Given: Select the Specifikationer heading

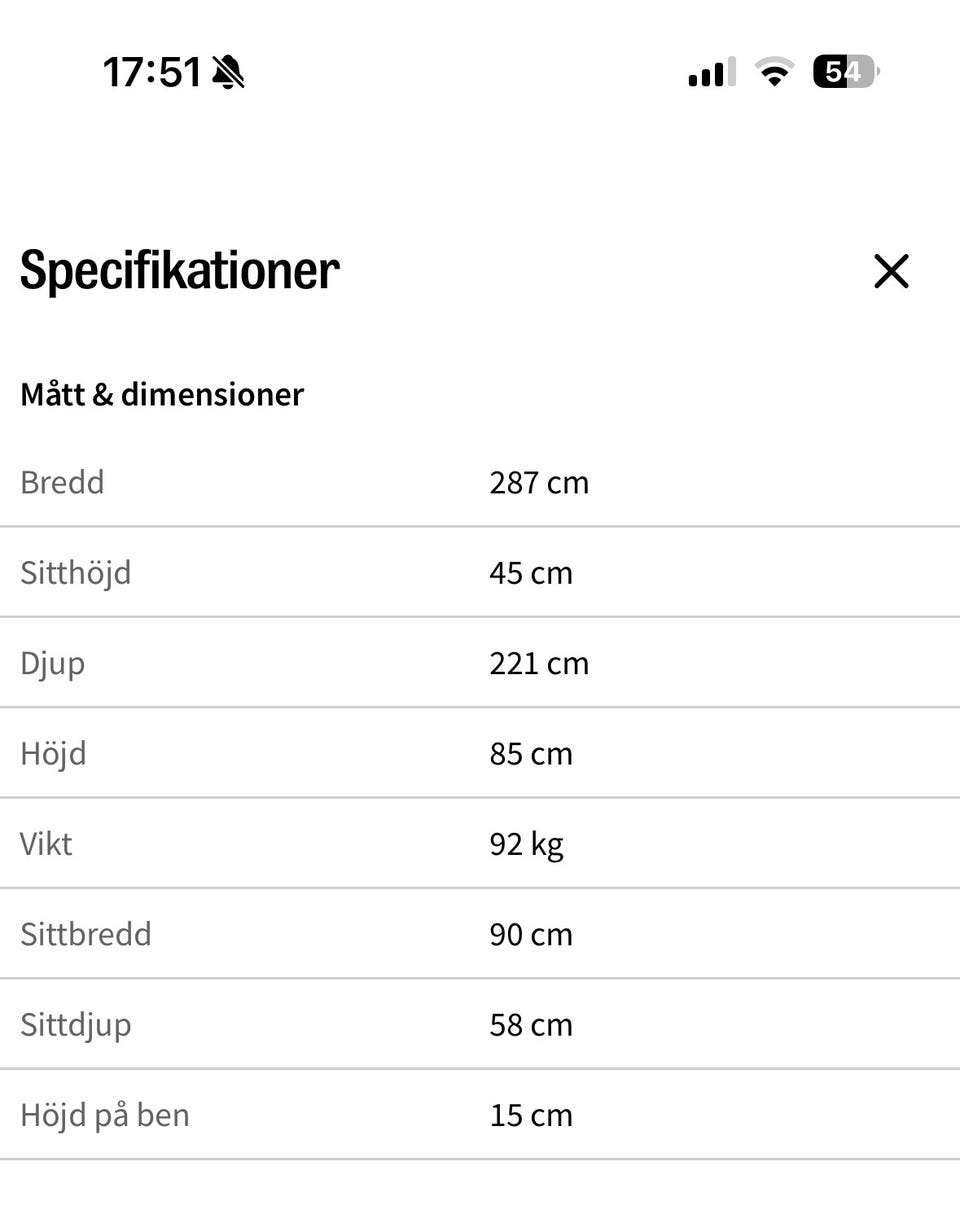Looking at the screenshot, I should coord(180,271).
